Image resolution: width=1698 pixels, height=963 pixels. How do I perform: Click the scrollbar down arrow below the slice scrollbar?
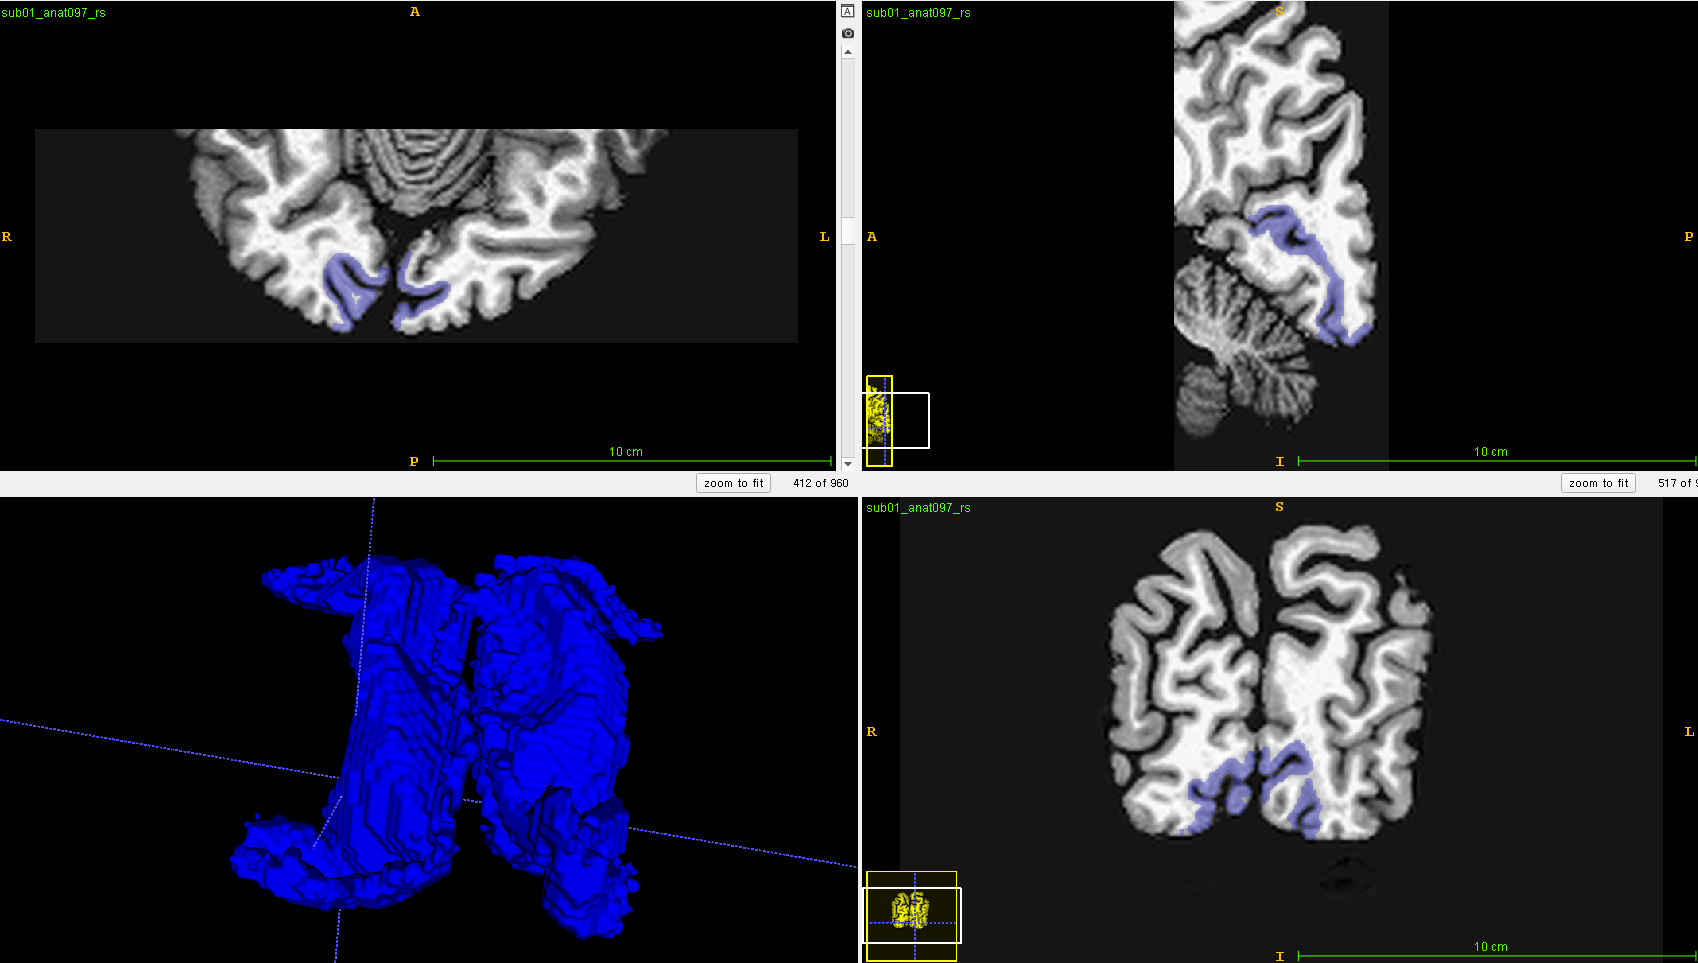847,464
